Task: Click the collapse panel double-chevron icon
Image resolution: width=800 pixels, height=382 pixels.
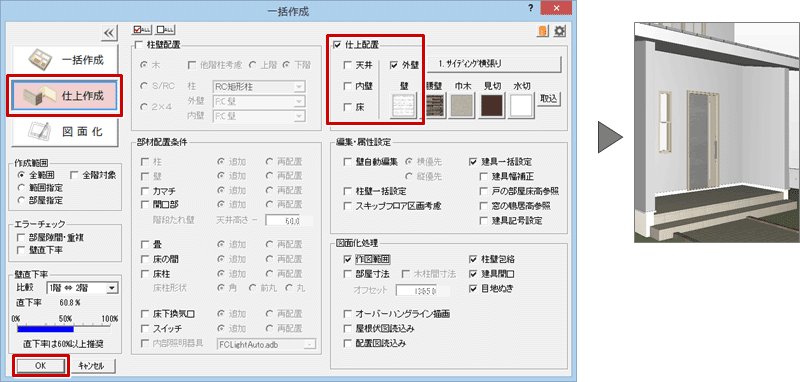Action: click(110, 34)
